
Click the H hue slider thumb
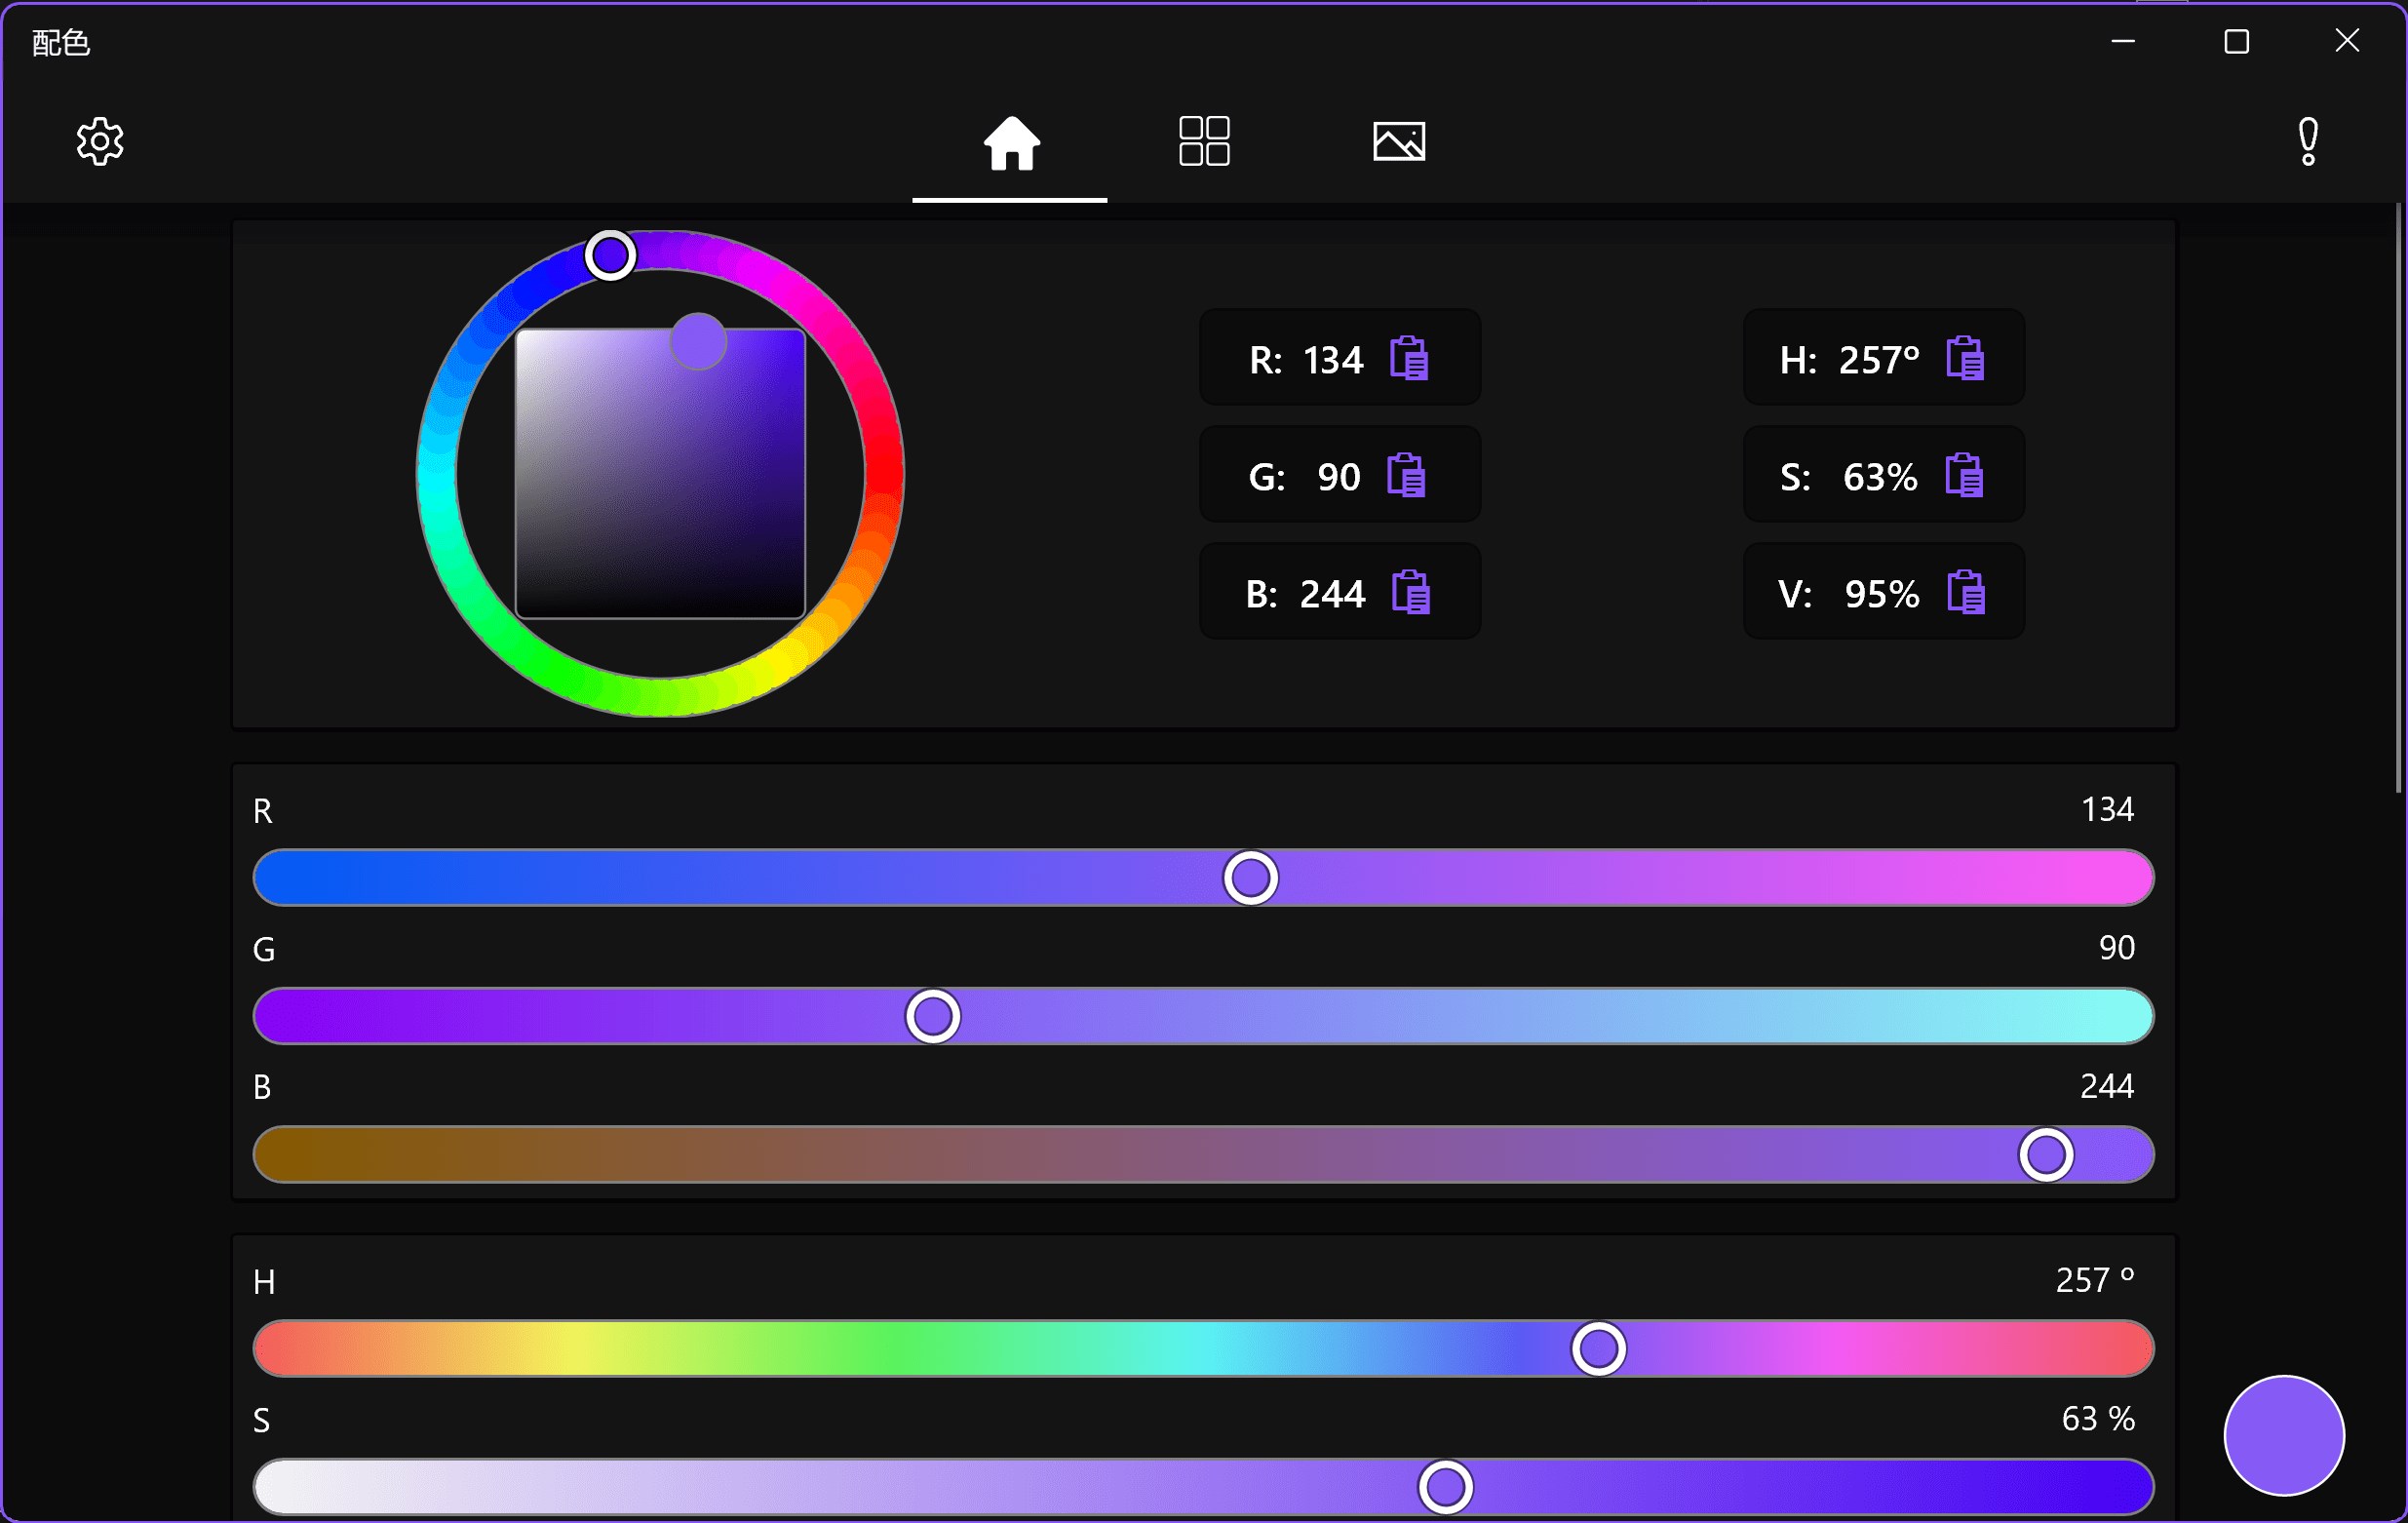point(1598,1349)
